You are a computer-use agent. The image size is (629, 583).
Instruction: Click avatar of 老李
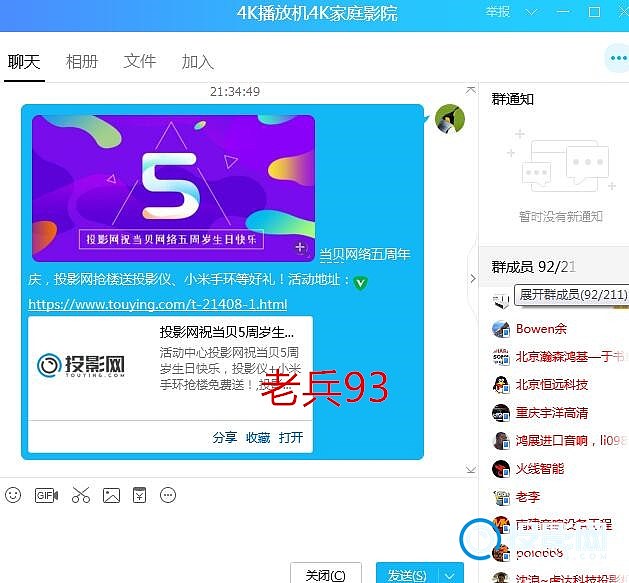(501, 497)
